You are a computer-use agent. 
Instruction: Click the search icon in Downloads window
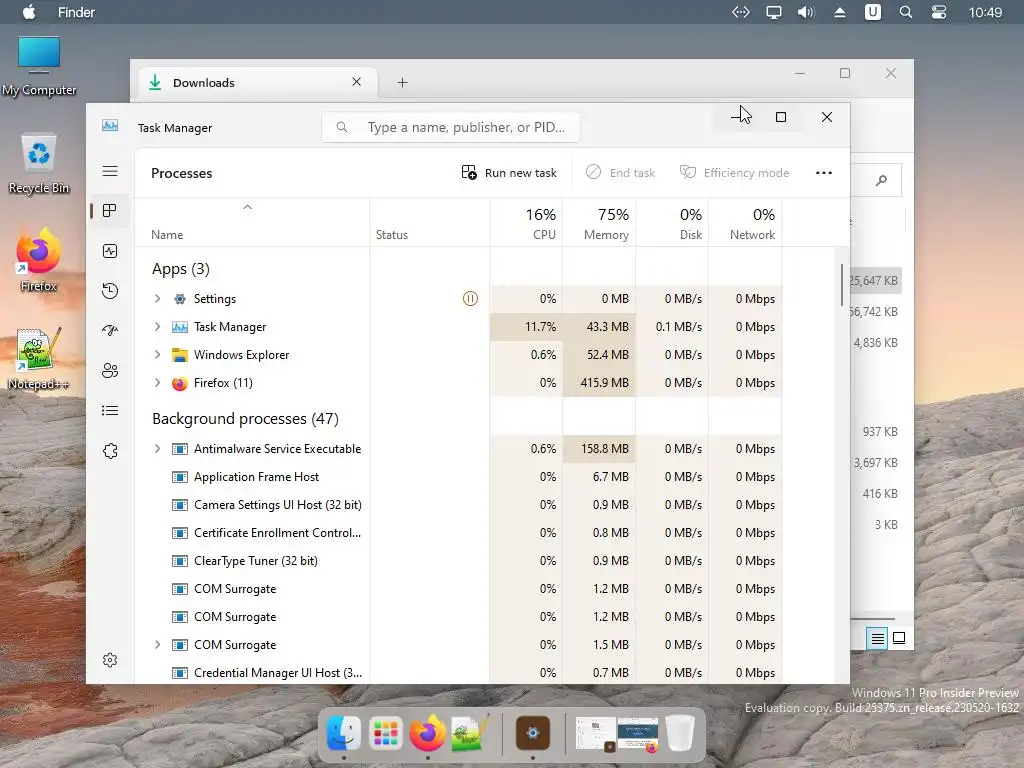pyautogui.click(x=881, y=180)
